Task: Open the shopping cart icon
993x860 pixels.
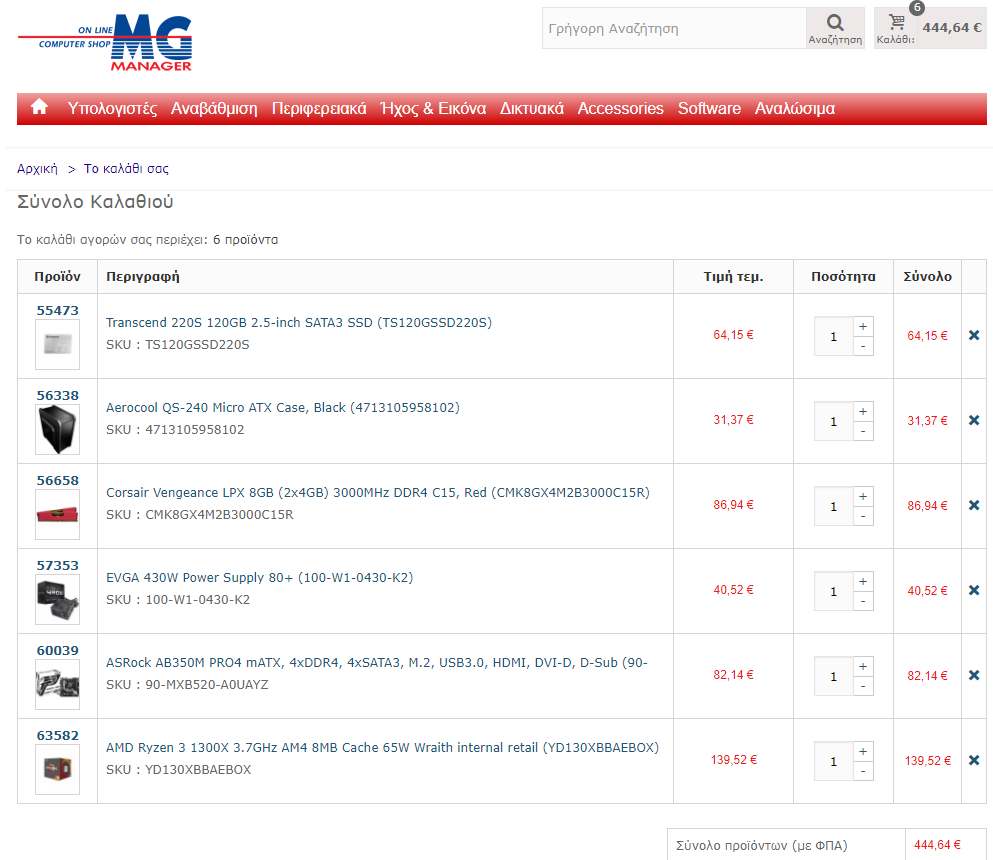Action: click(x=896, y=22)
